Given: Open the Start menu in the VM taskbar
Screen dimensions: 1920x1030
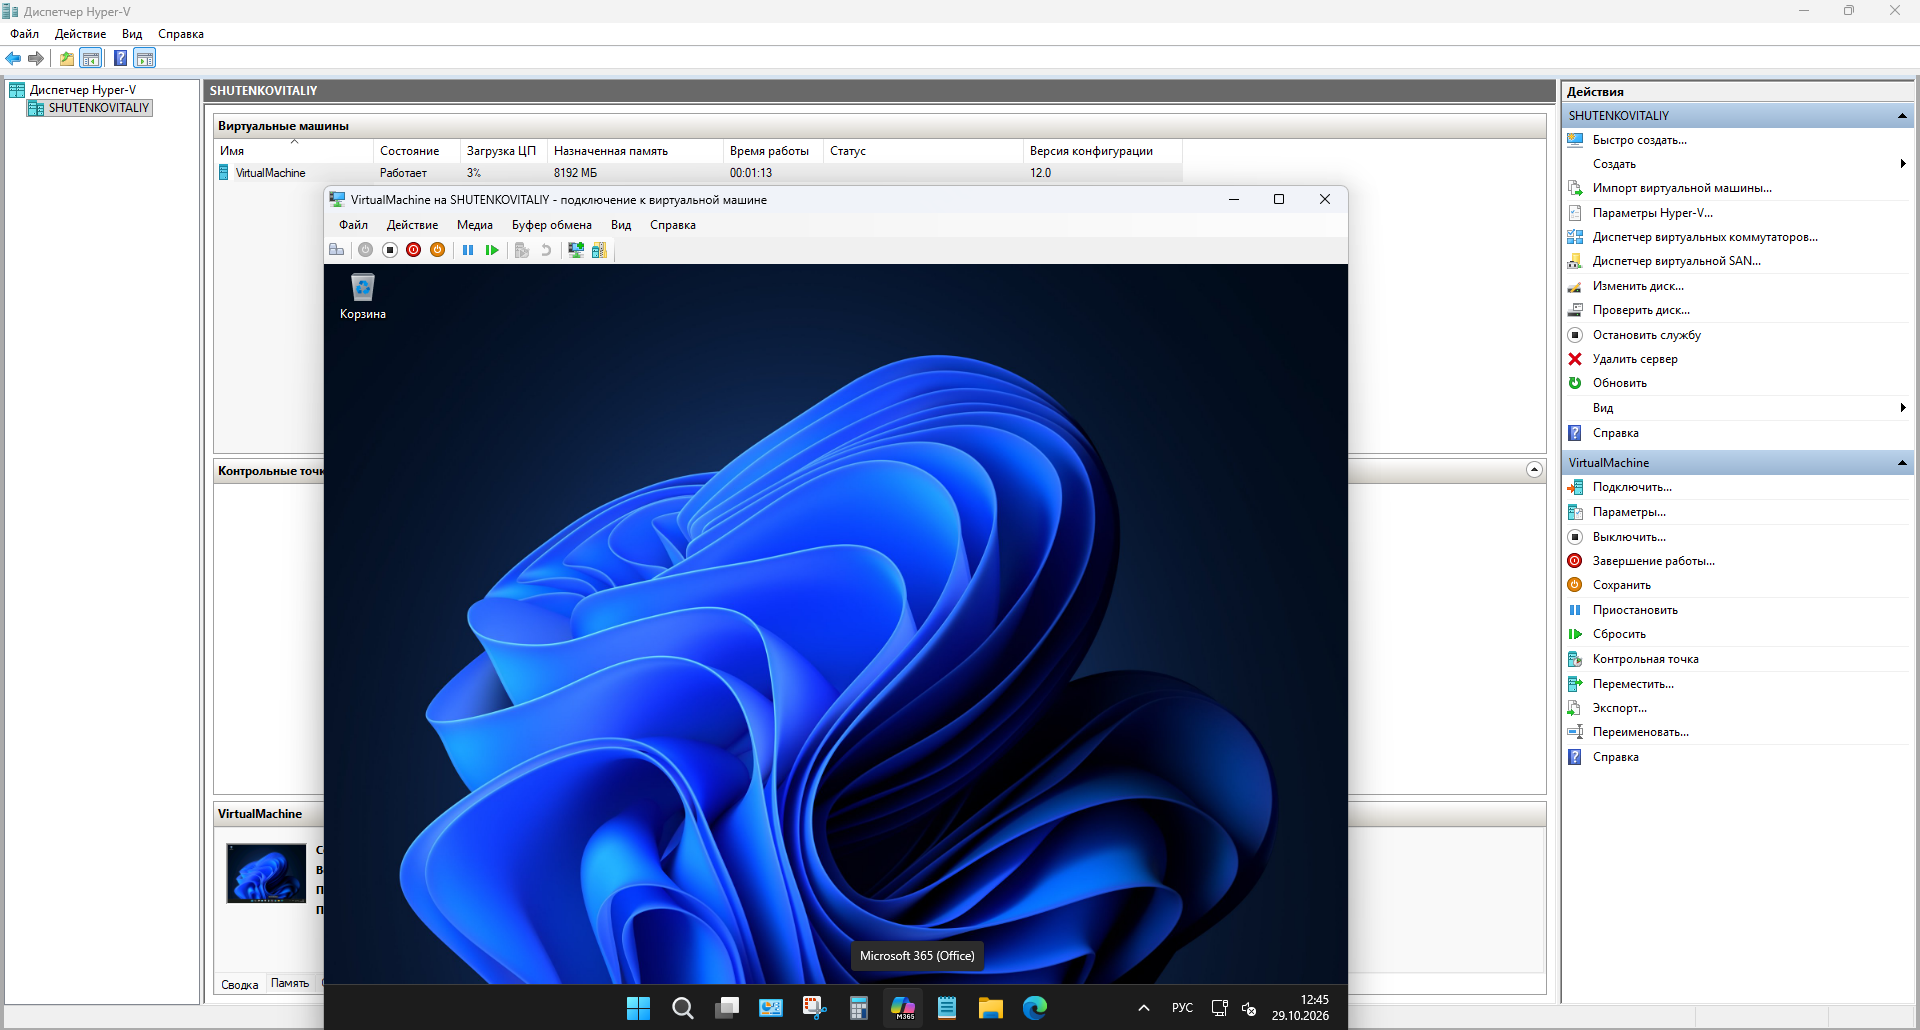Looking at the screenshot, I should [638, 1008].
